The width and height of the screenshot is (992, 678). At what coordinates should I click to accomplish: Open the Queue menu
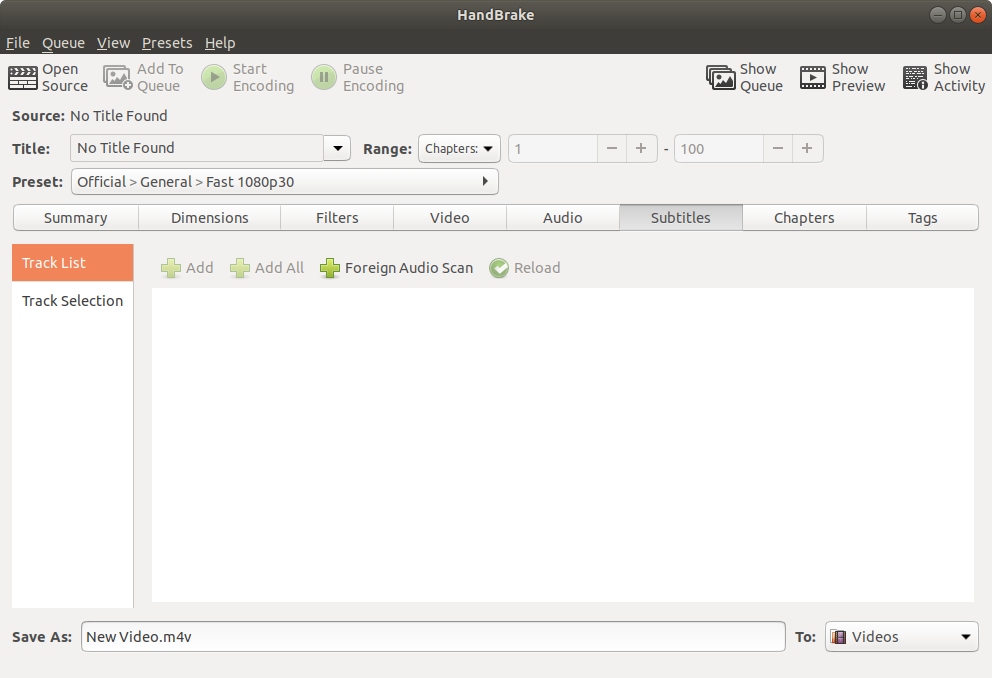coord(63,43)
